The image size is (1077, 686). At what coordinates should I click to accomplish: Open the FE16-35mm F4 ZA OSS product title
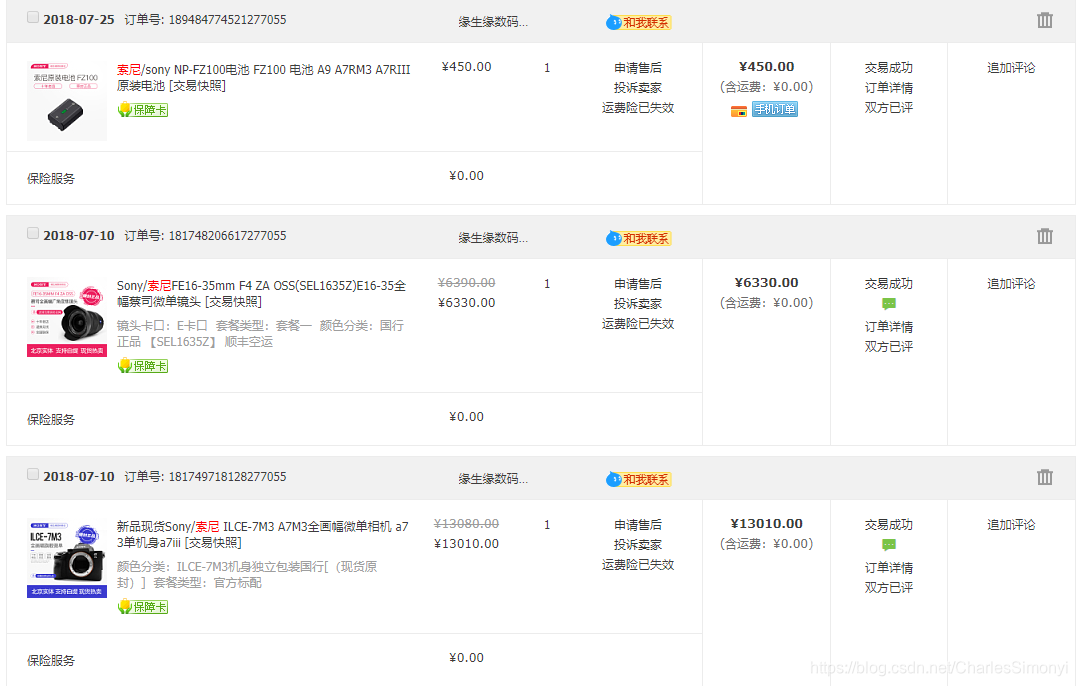click(262, 293)
